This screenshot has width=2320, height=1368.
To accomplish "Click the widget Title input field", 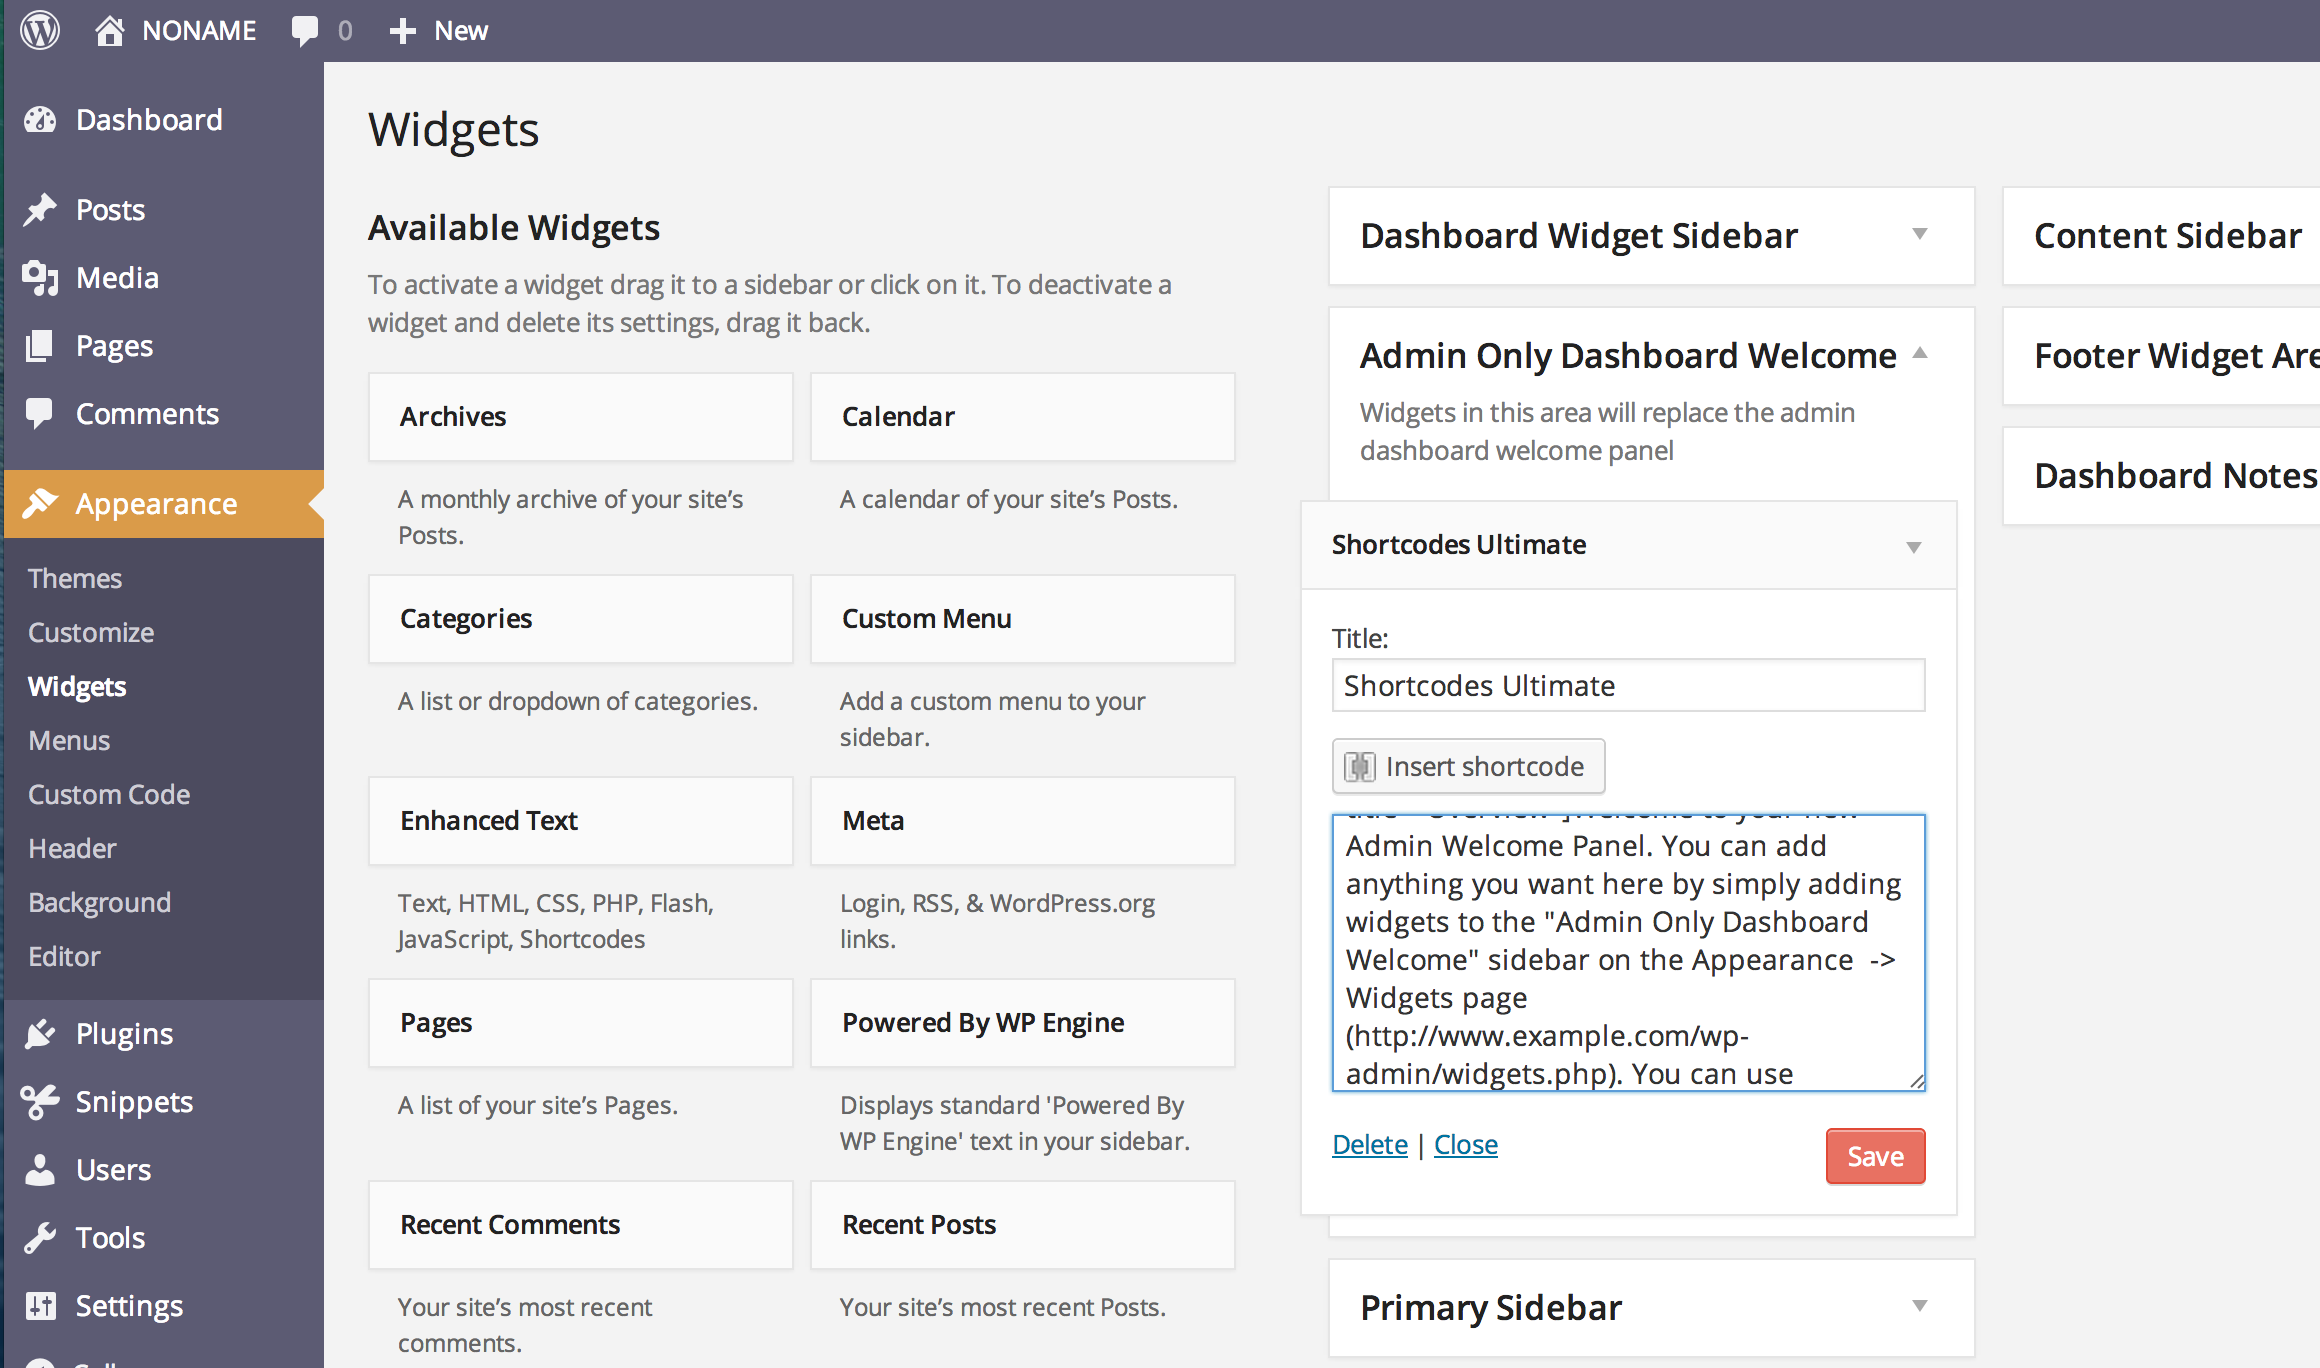I will 1628,686.
